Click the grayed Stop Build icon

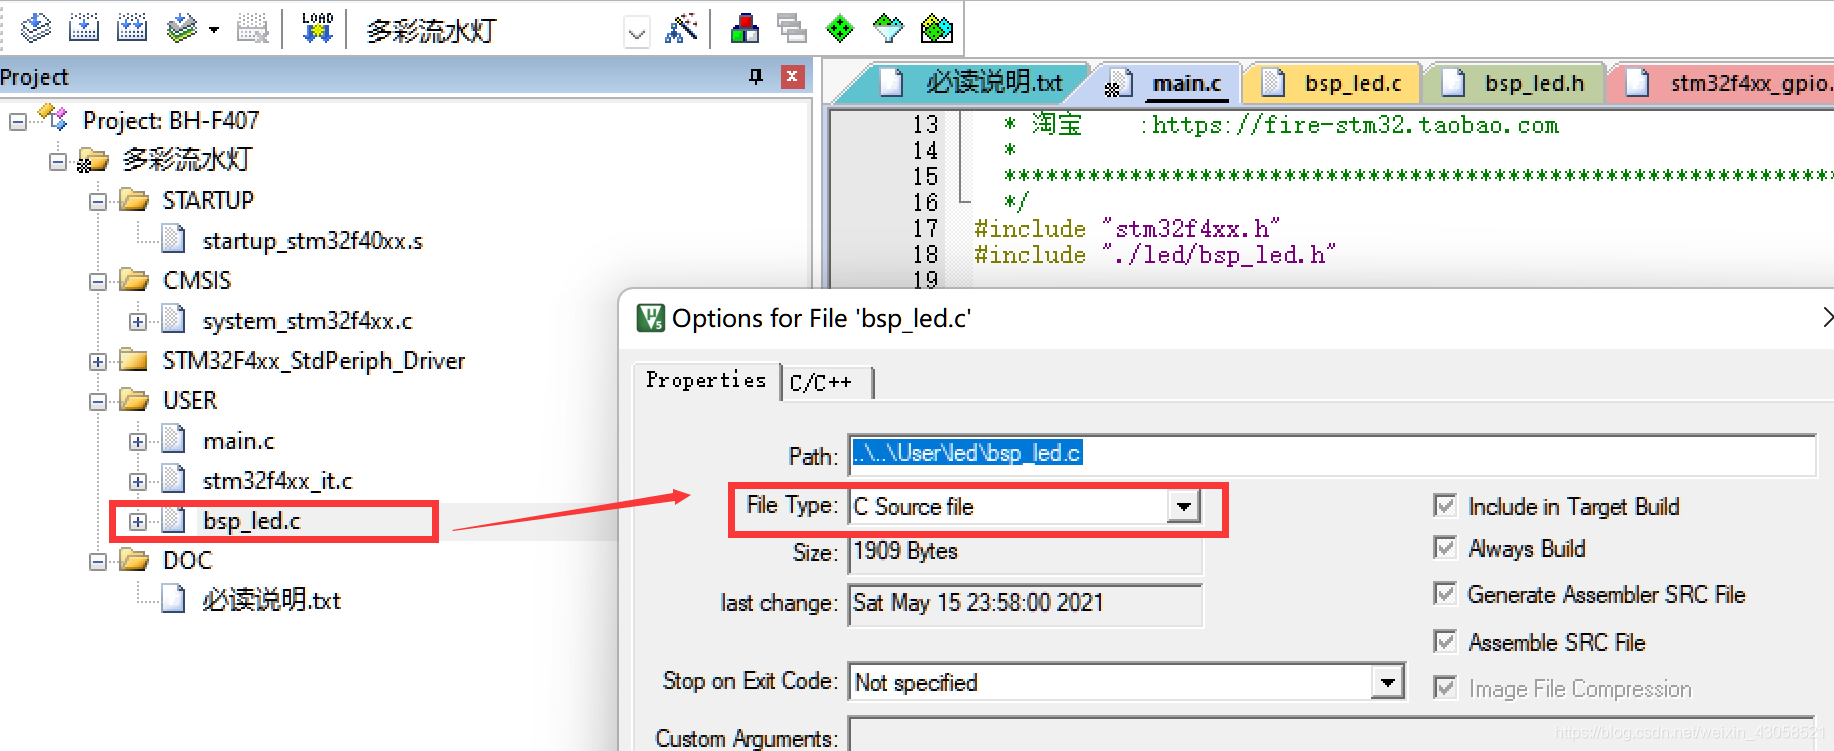click(253, 28)
